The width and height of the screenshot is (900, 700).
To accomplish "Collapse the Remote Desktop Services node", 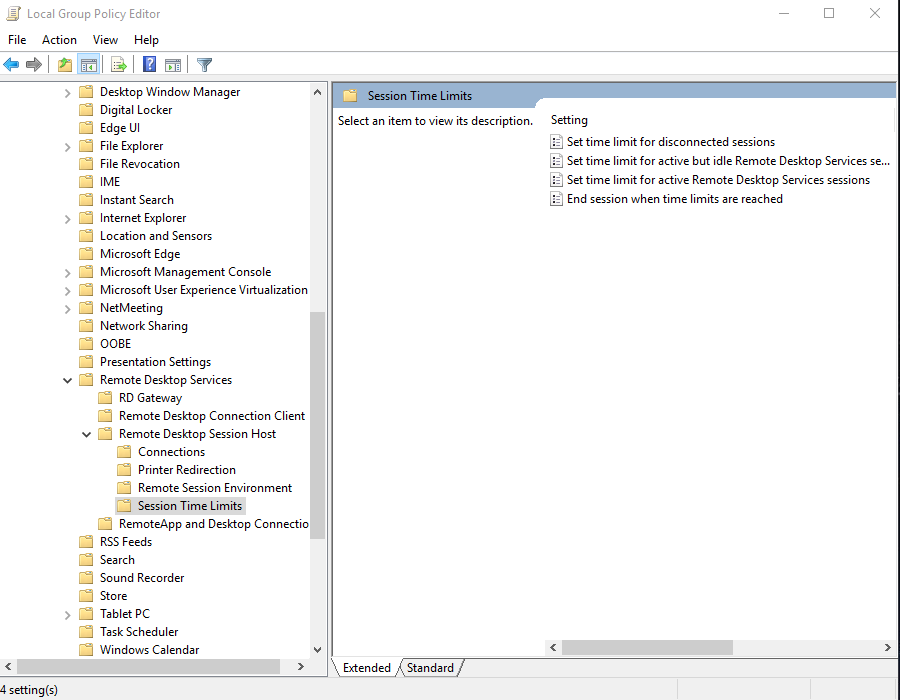I will [x=67, y=380].
